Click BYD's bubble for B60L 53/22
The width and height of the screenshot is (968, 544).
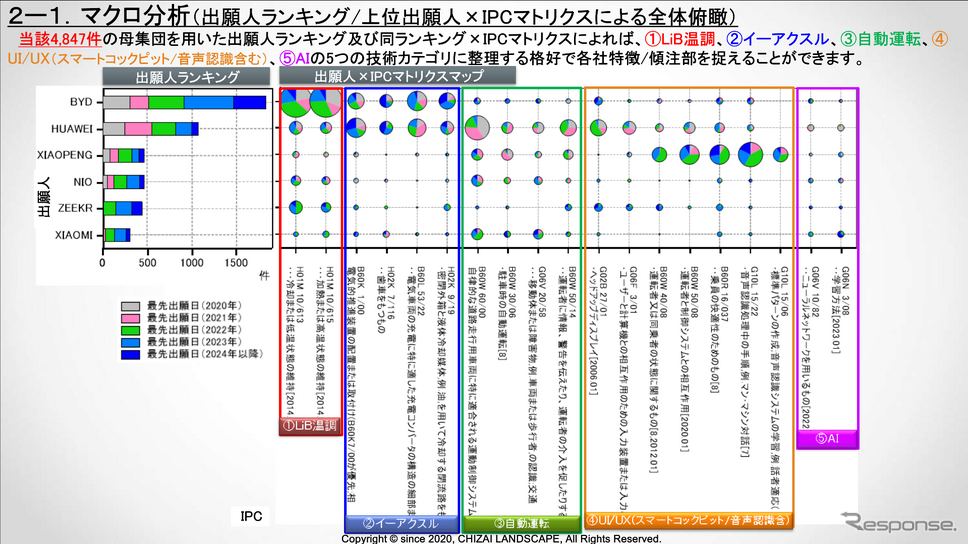[417, 101]
